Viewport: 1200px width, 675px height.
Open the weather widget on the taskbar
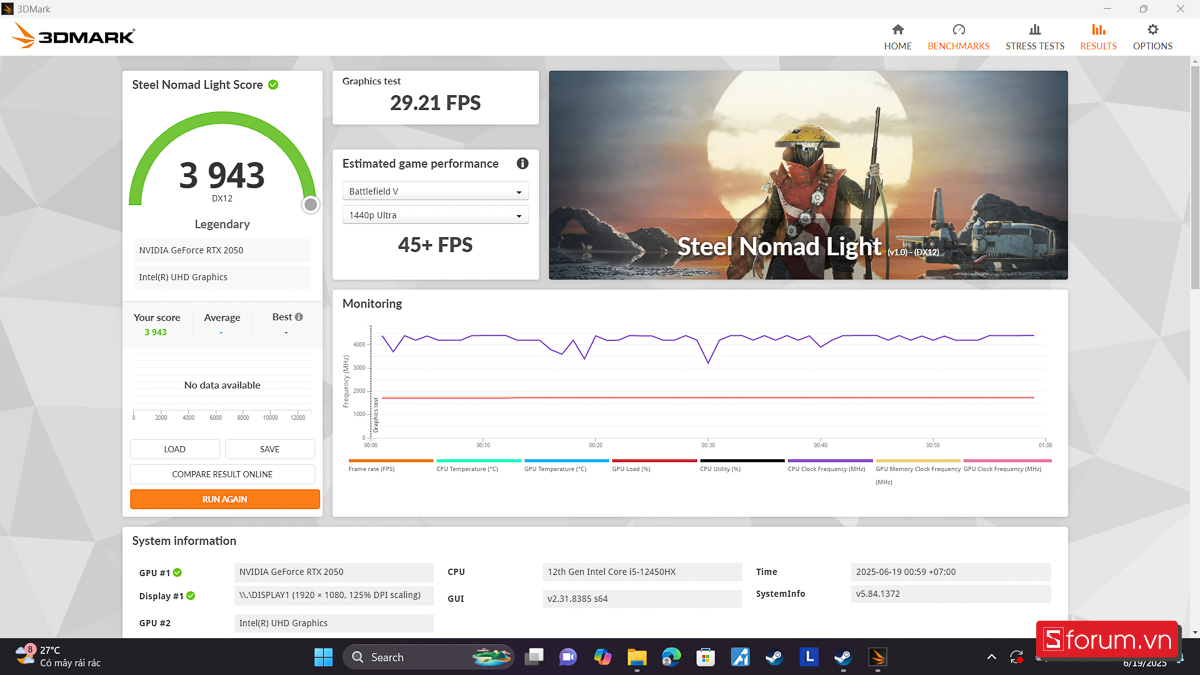pos(58,656)
